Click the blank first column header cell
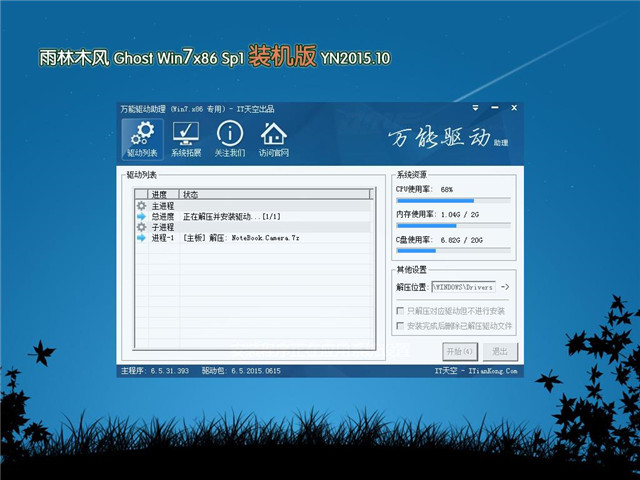 click(x=141, y=194)
